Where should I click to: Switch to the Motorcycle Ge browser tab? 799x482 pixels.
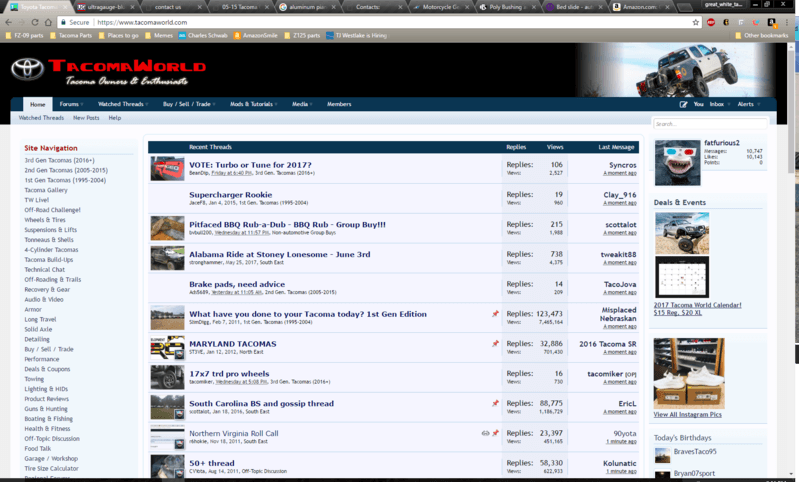tap(440, 7)
